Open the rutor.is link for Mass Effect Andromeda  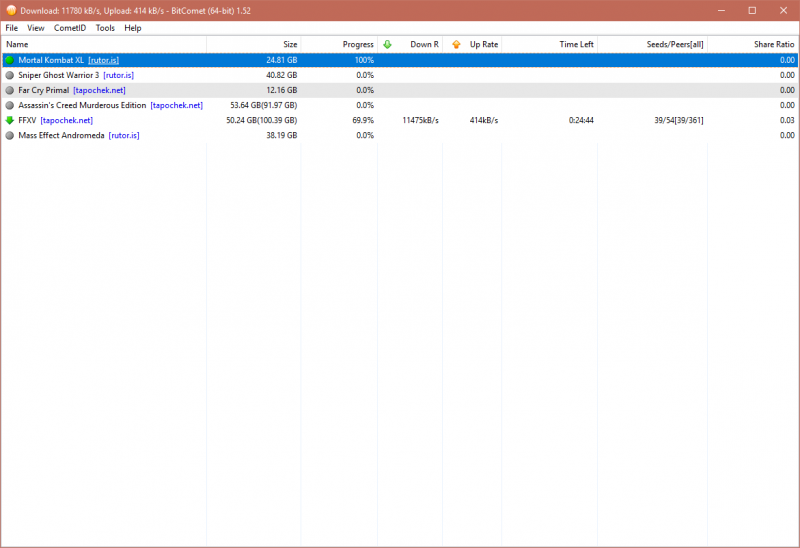[x=124, y=135]
